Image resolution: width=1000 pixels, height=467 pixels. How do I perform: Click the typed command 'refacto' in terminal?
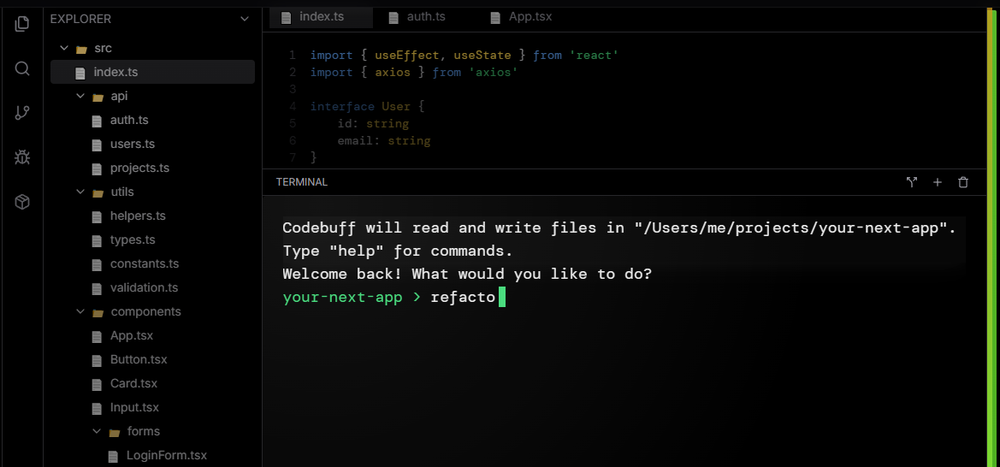pyautogui.click(x=463, y=298)
